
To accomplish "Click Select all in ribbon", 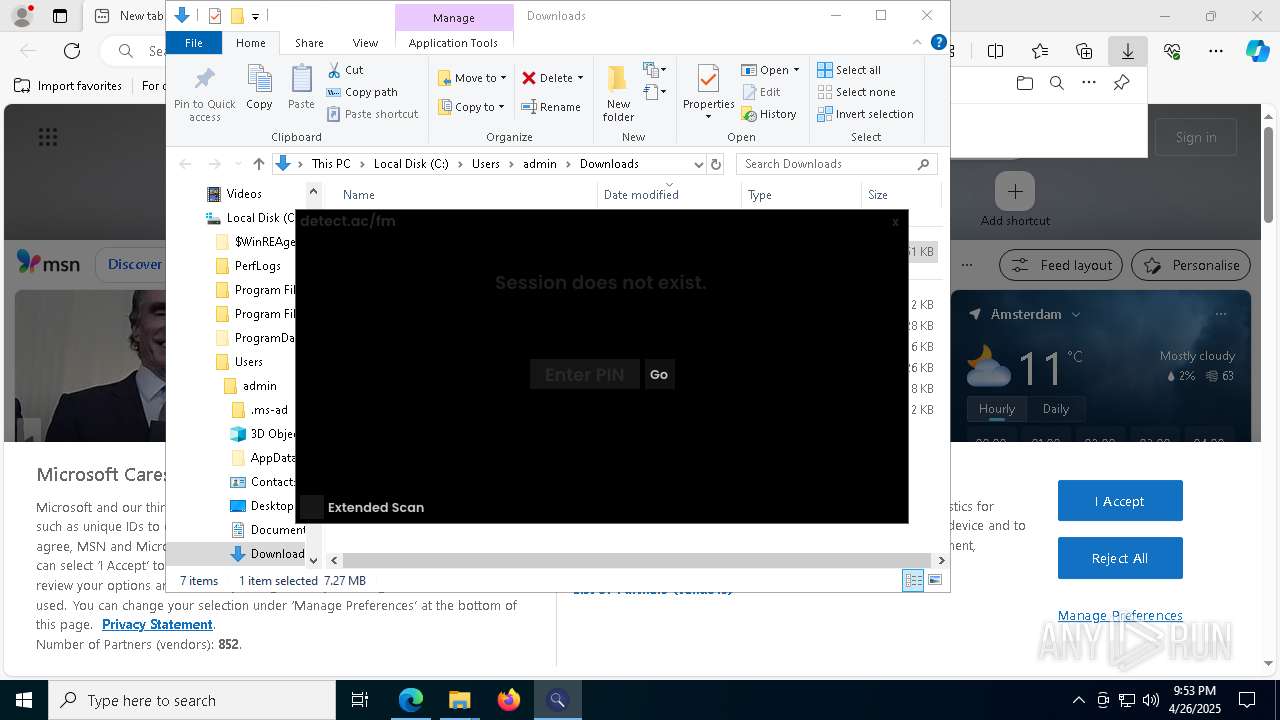I will click(x=849, y=70).
